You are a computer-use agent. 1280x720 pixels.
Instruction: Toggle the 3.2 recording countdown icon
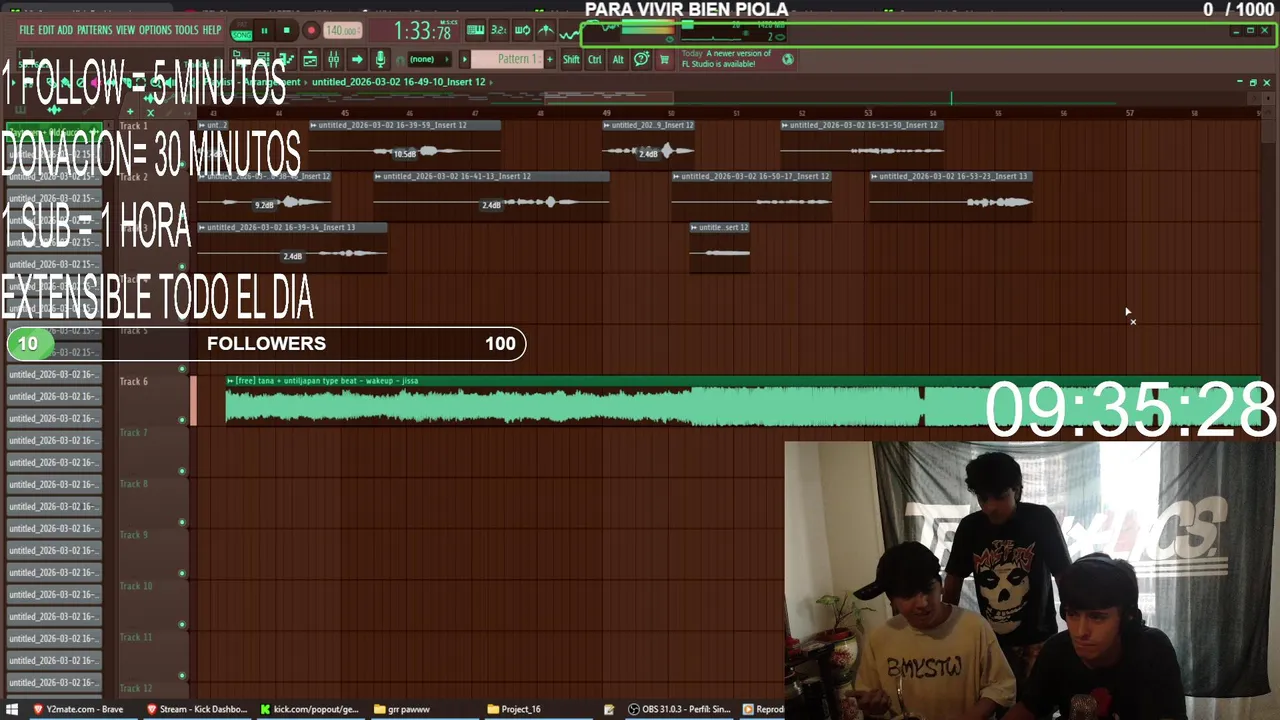tap(498, 31)
